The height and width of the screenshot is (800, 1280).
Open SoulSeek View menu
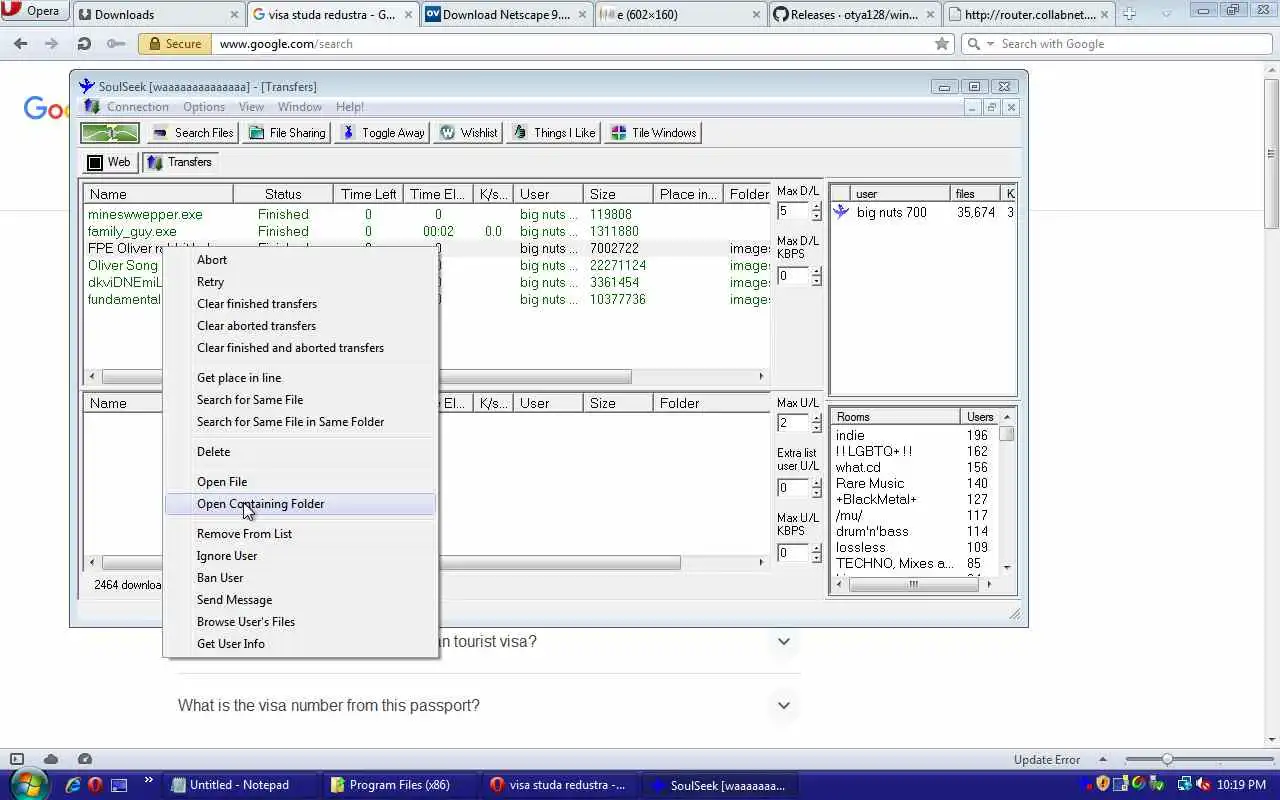pyautogui.click(x=251, y=107)
